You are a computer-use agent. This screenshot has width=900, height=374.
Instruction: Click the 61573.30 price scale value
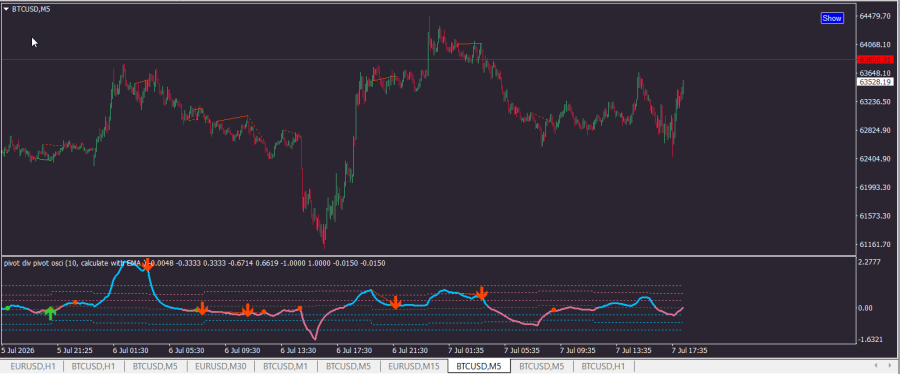pos(875,216)
